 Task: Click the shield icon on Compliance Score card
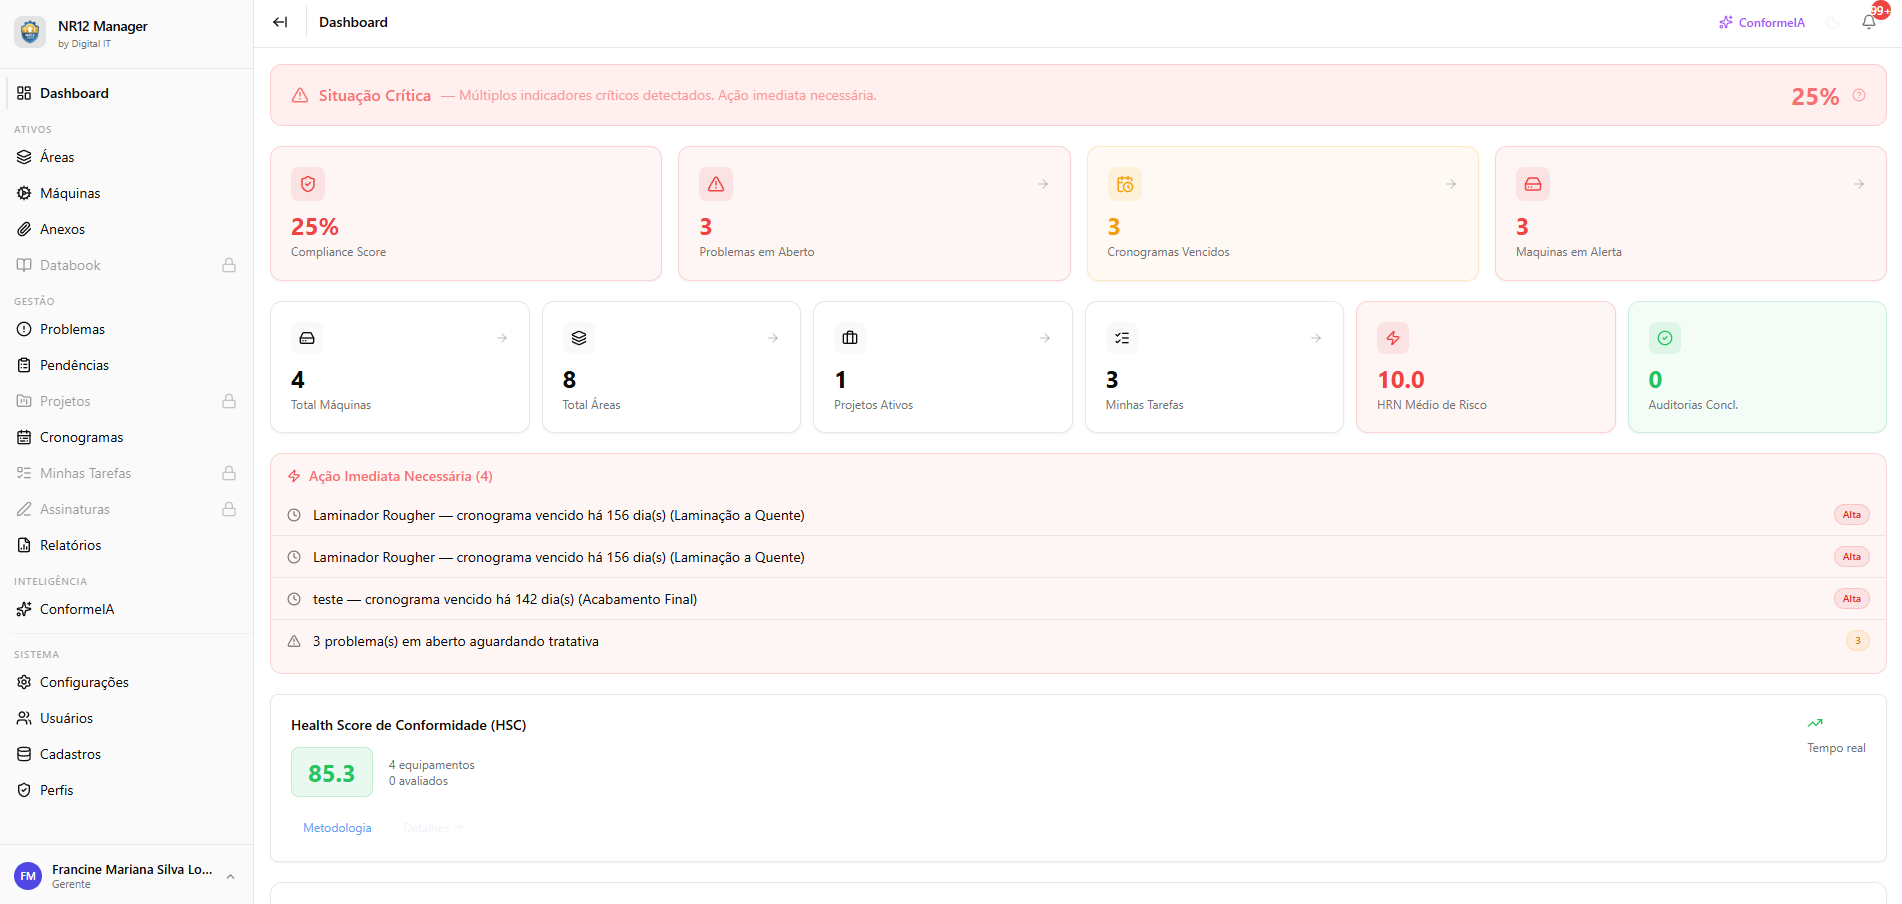click(308, 184)
